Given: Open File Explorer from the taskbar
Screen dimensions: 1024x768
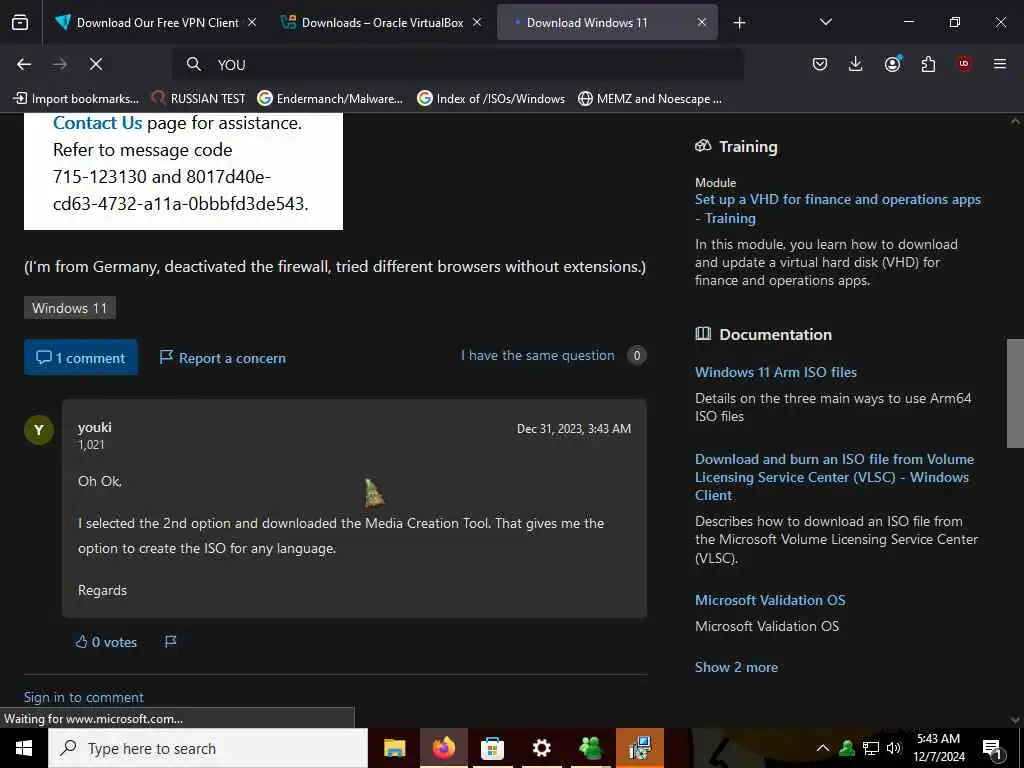Looking at the screenshot, I should 394,748.
